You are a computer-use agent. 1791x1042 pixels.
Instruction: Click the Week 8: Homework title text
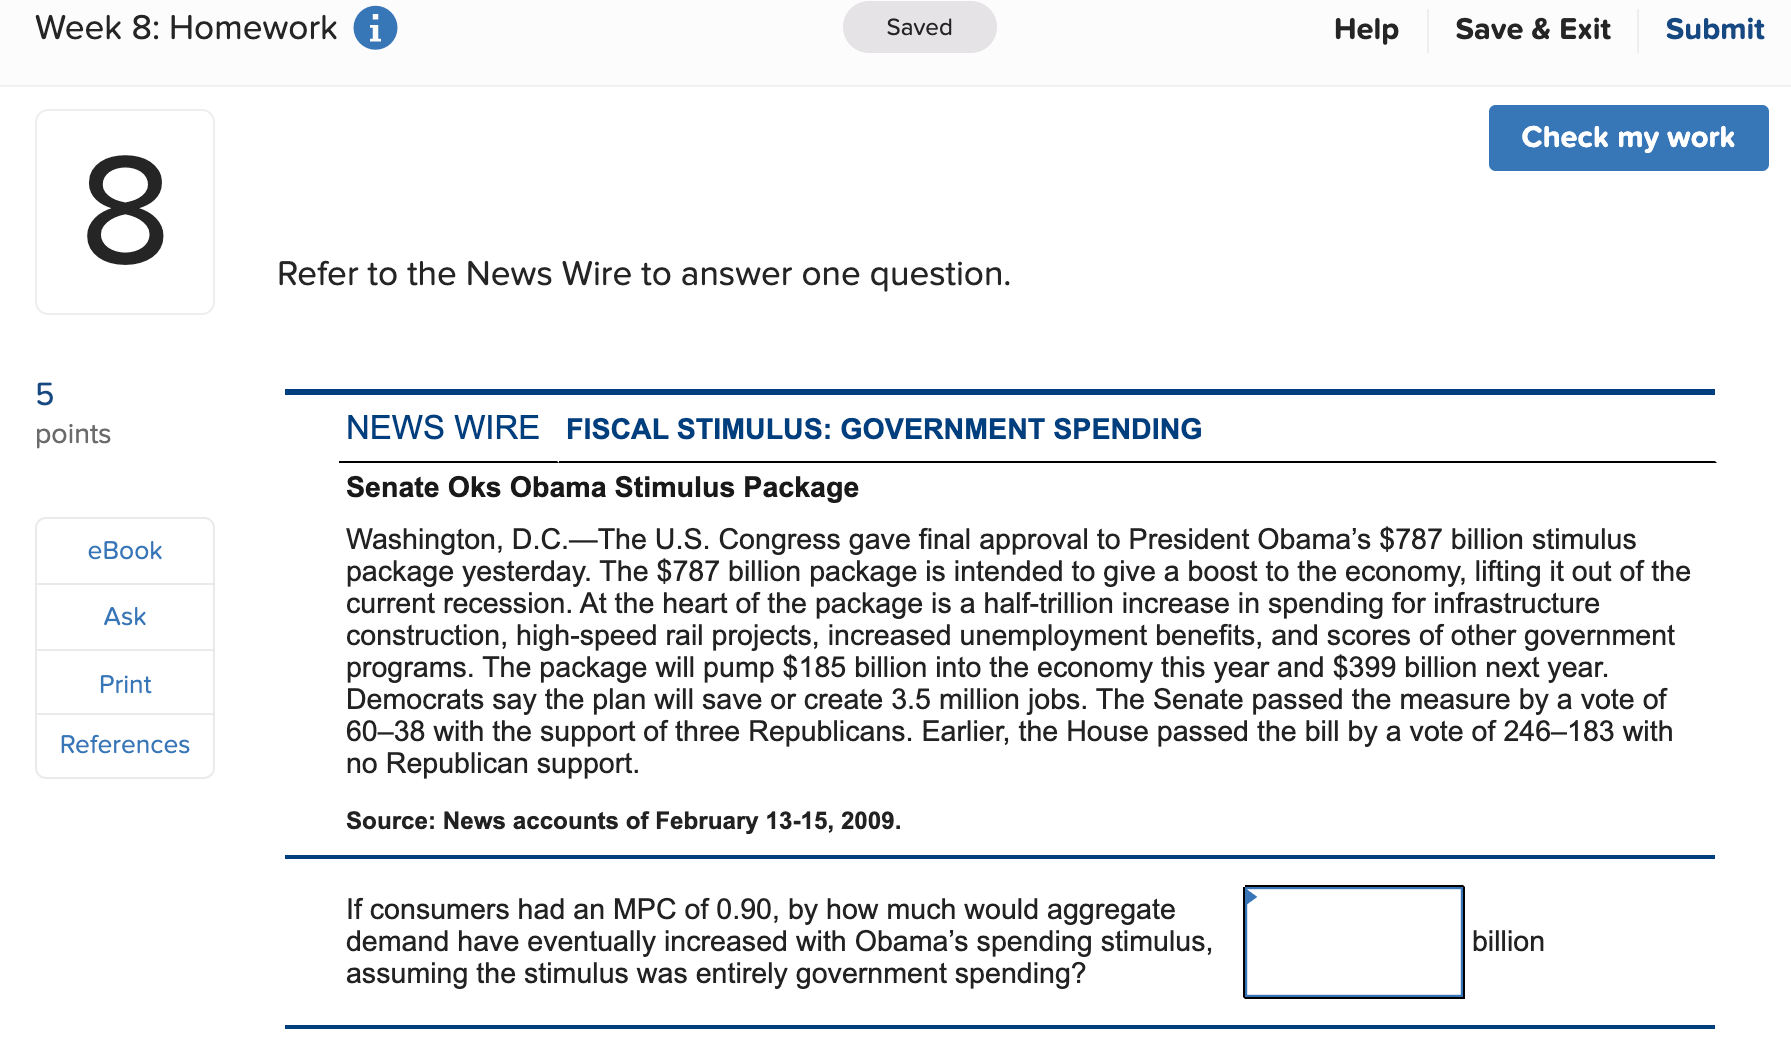pyautogui.click(x=186, y=27)
